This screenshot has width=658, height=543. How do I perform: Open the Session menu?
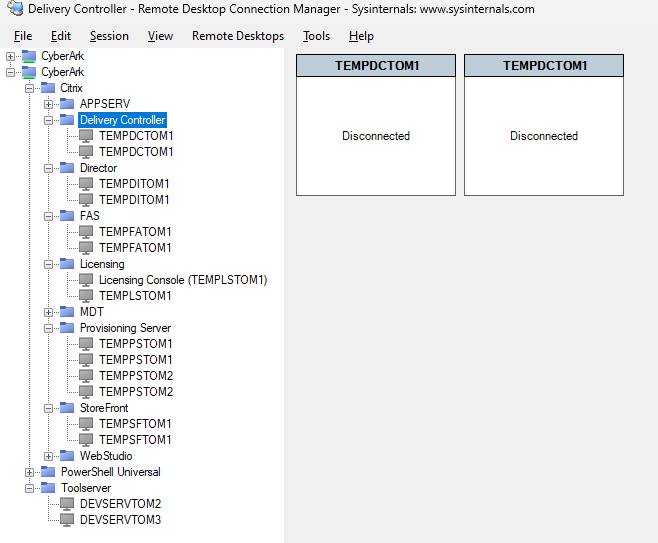click(109, 36)
